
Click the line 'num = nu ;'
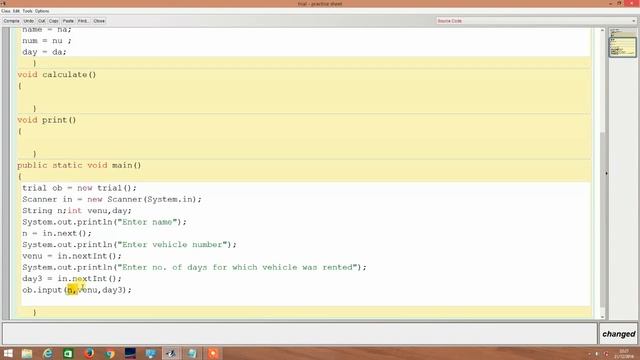tap(47, 41)
